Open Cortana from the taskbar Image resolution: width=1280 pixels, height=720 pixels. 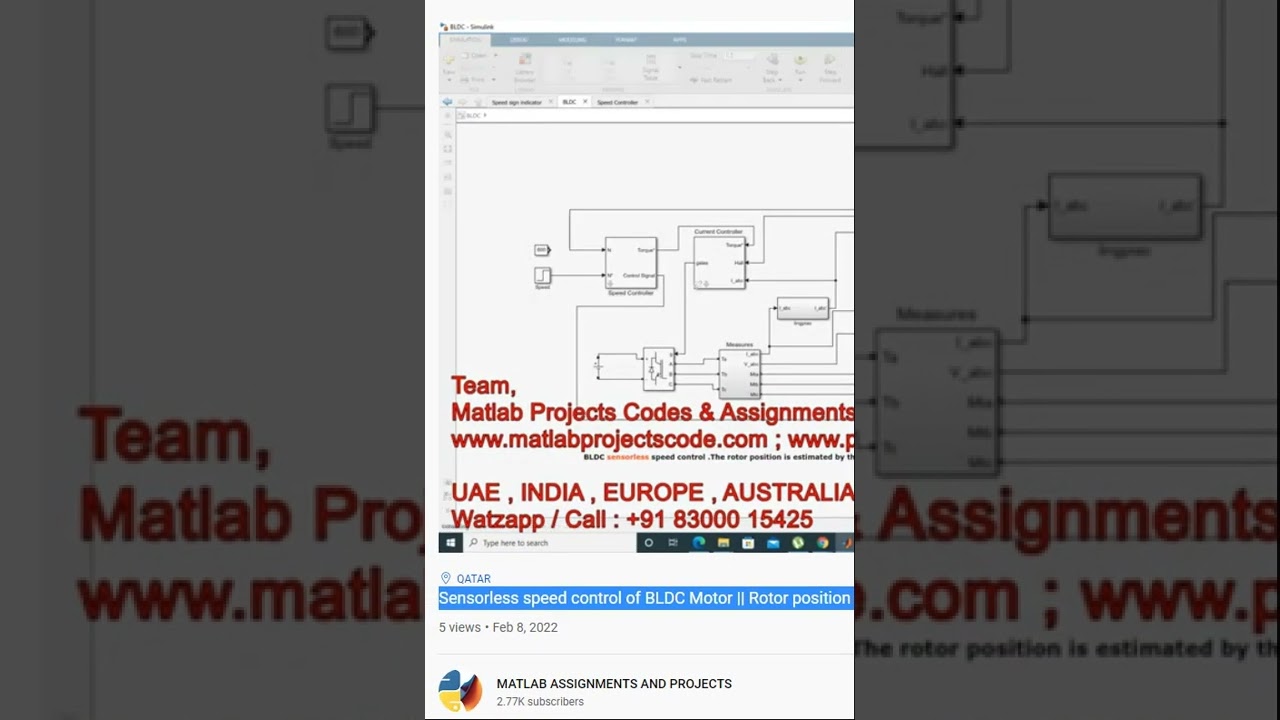click(x=649, y=543)
